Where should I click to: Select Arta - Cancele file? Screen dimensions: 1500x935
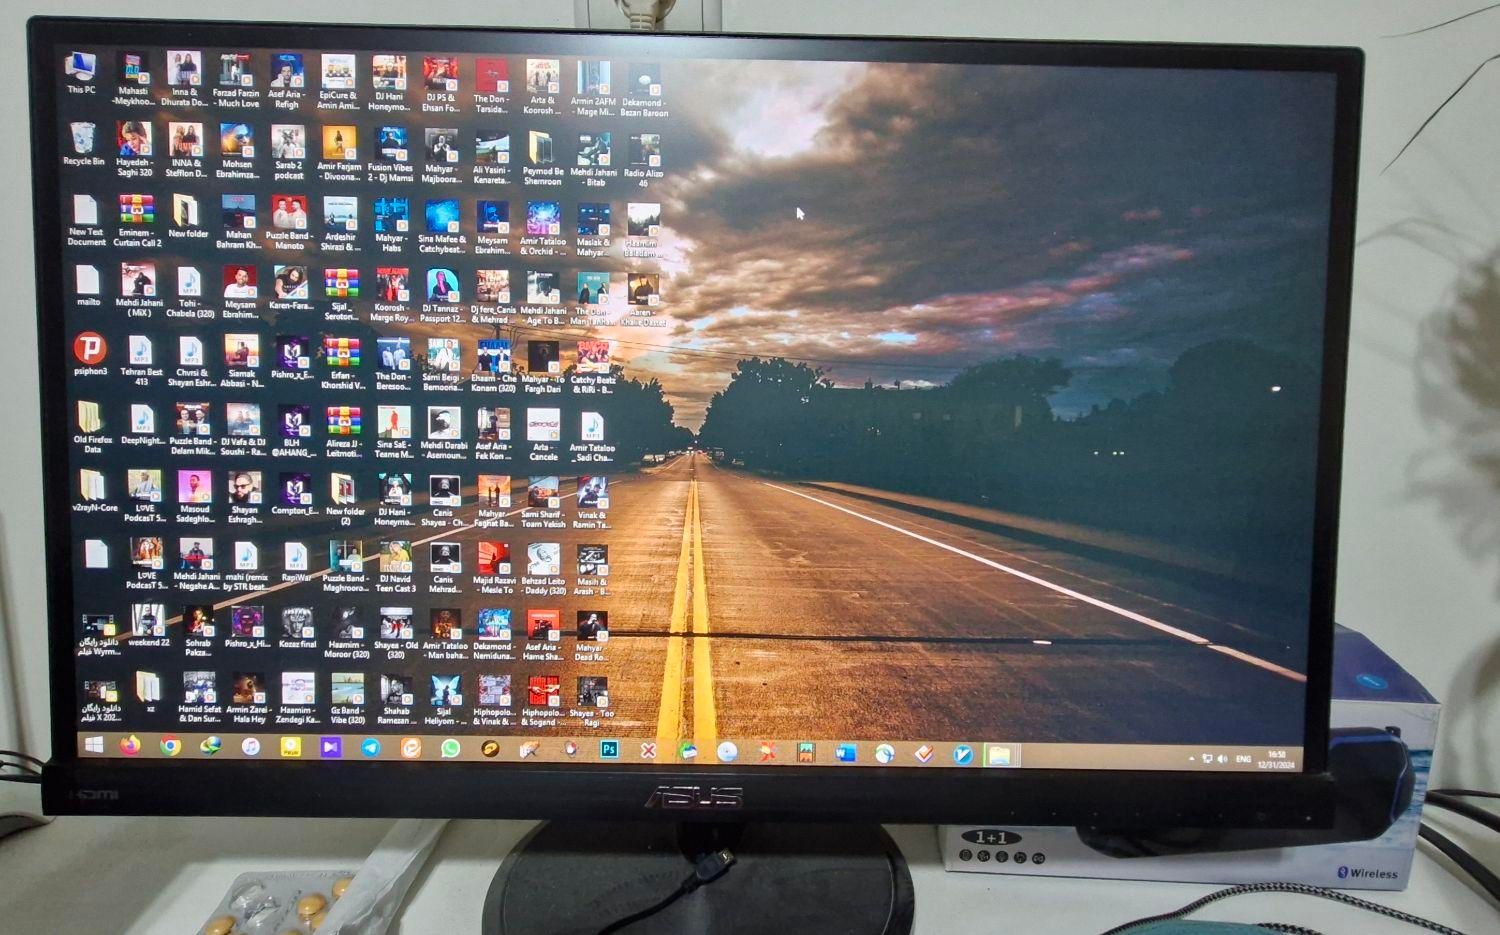(543, 434)
